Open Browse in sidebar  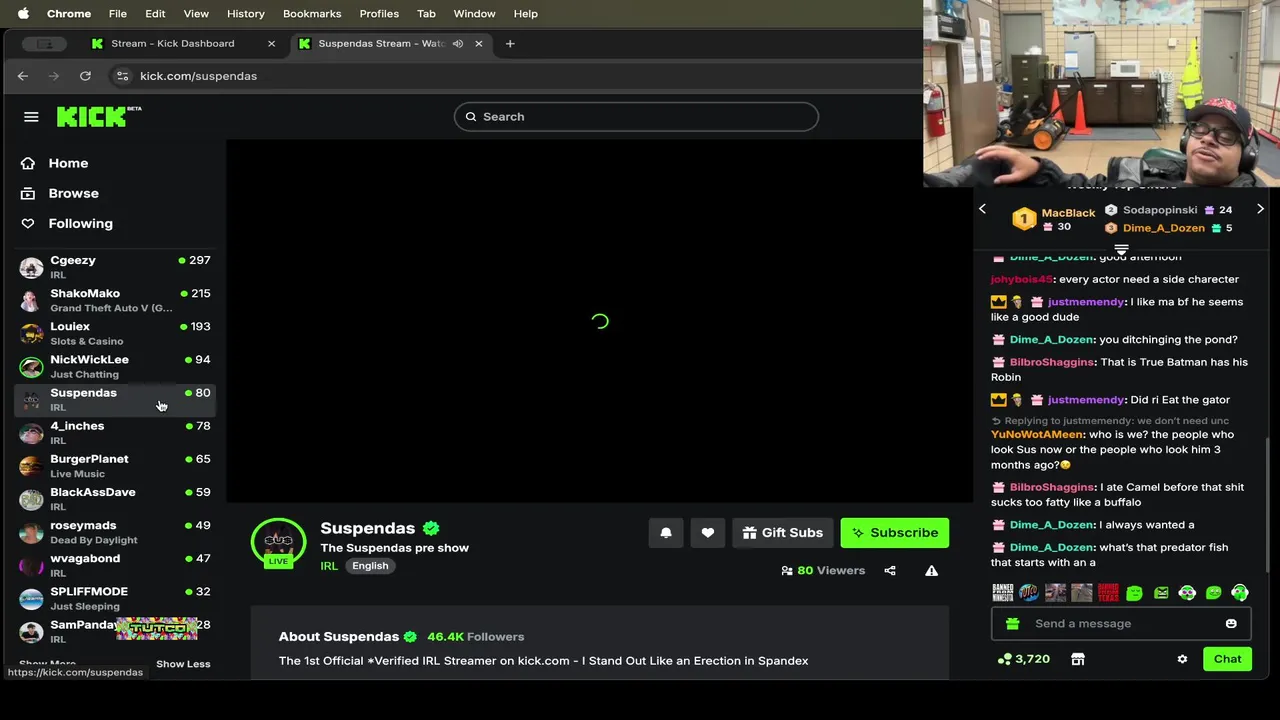click(x=73, y=193)
